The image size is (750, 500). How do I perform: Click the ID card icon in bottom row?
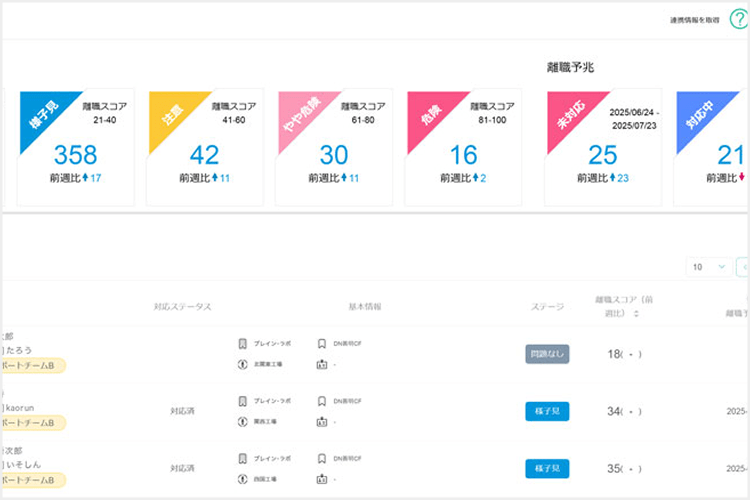321,478
